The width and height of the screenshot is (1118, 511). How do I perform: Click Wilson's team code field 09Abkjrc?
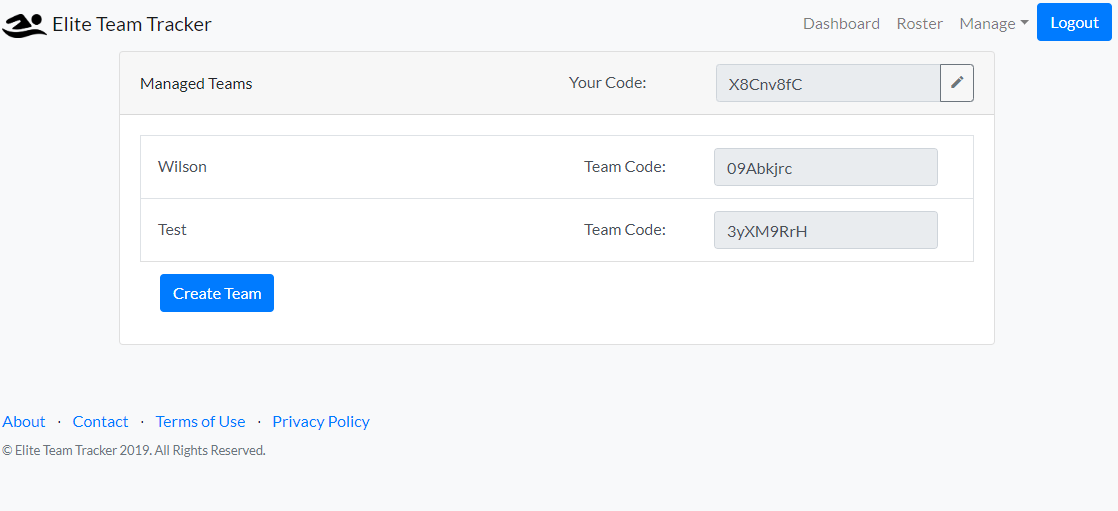click(825, 168)
